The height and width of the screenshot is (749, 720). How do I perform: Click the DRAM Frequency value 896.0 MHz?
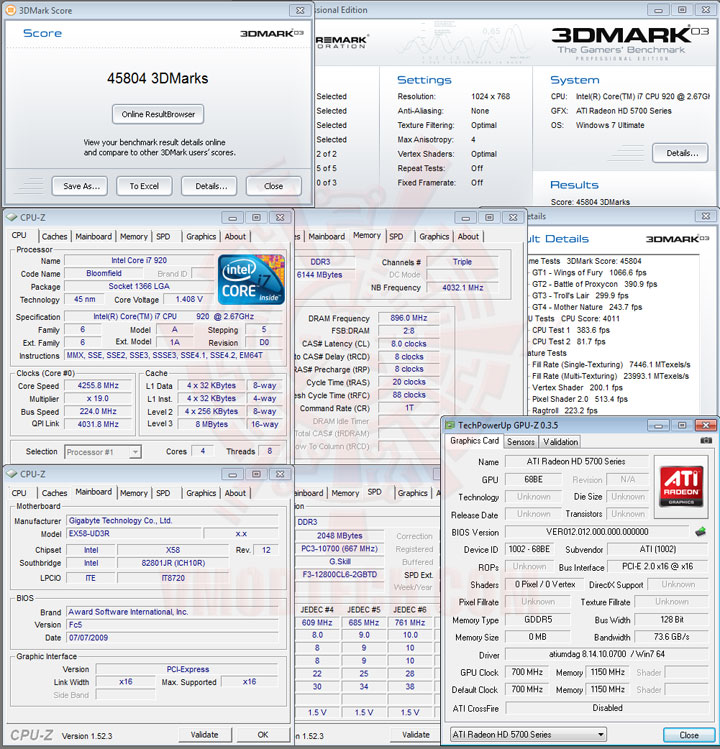(408, 318)
